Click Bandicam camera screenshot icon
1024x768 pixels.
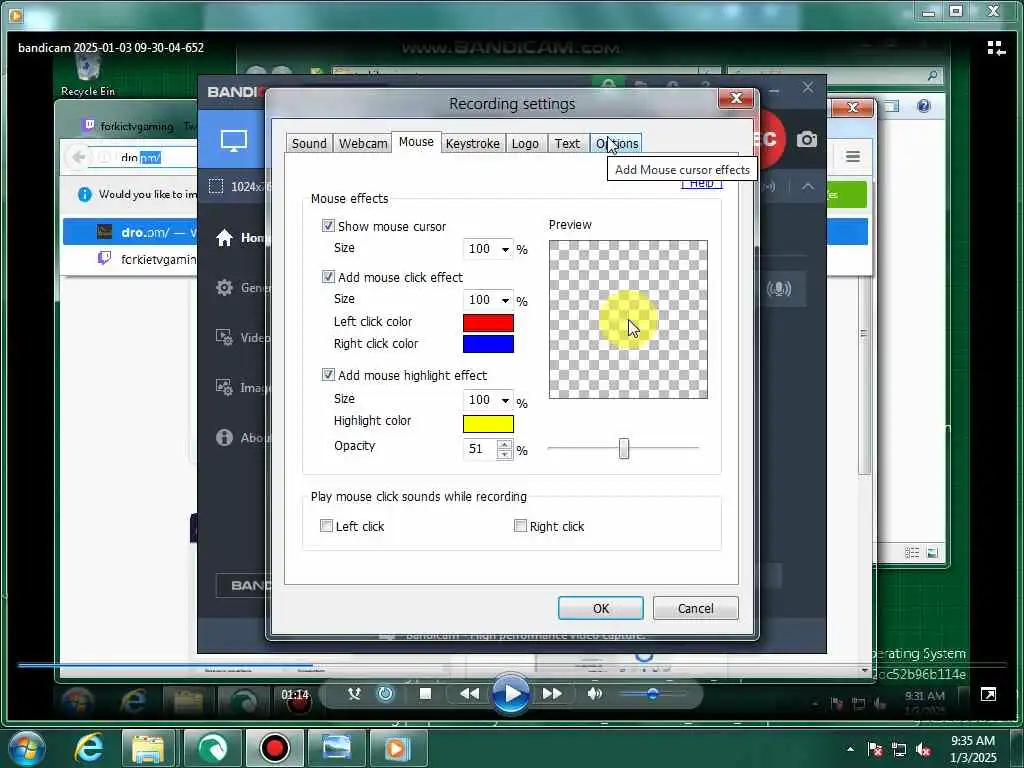[807, 139]
